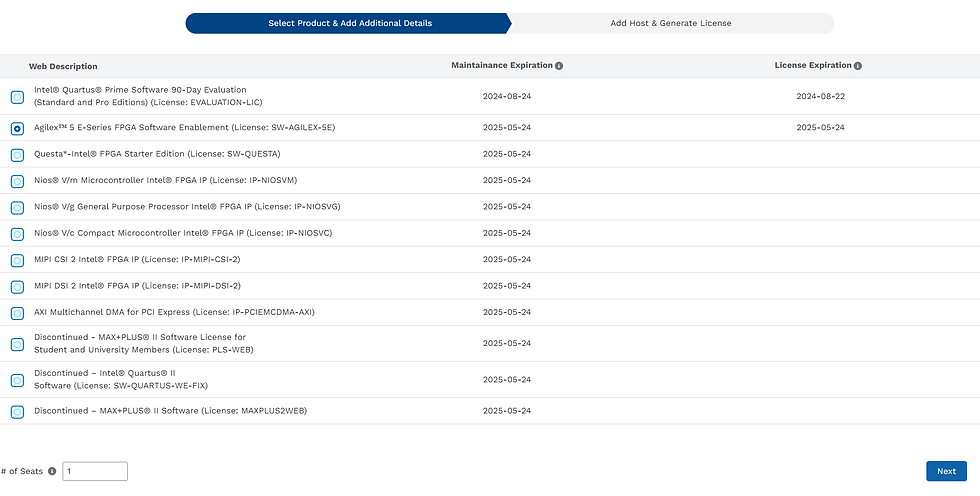The image size is (980, 496).
Task: Select the Nios V/m Microcontroller radio button
Action: (18, 181)
